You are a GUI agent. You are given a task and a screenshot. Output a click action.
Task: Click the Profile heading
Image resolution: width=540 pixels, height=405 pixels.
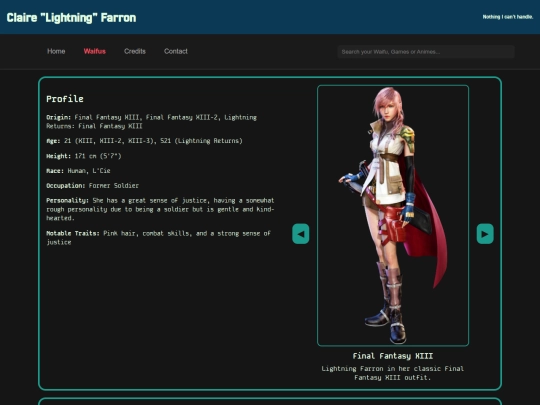(x=65, y=99)
